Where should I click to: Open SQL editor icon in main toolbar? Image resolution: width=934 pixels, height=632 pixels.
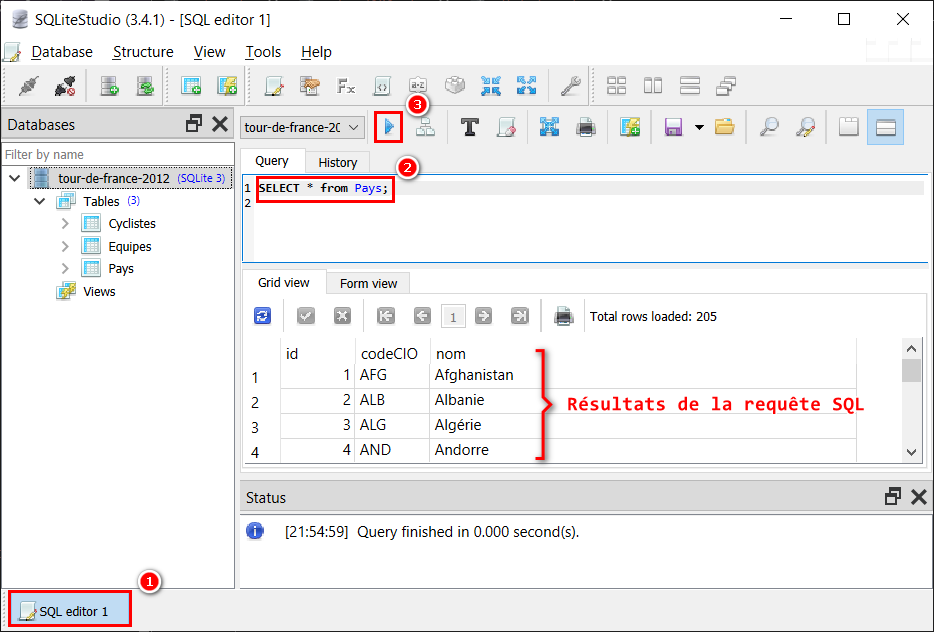point(273,86)
